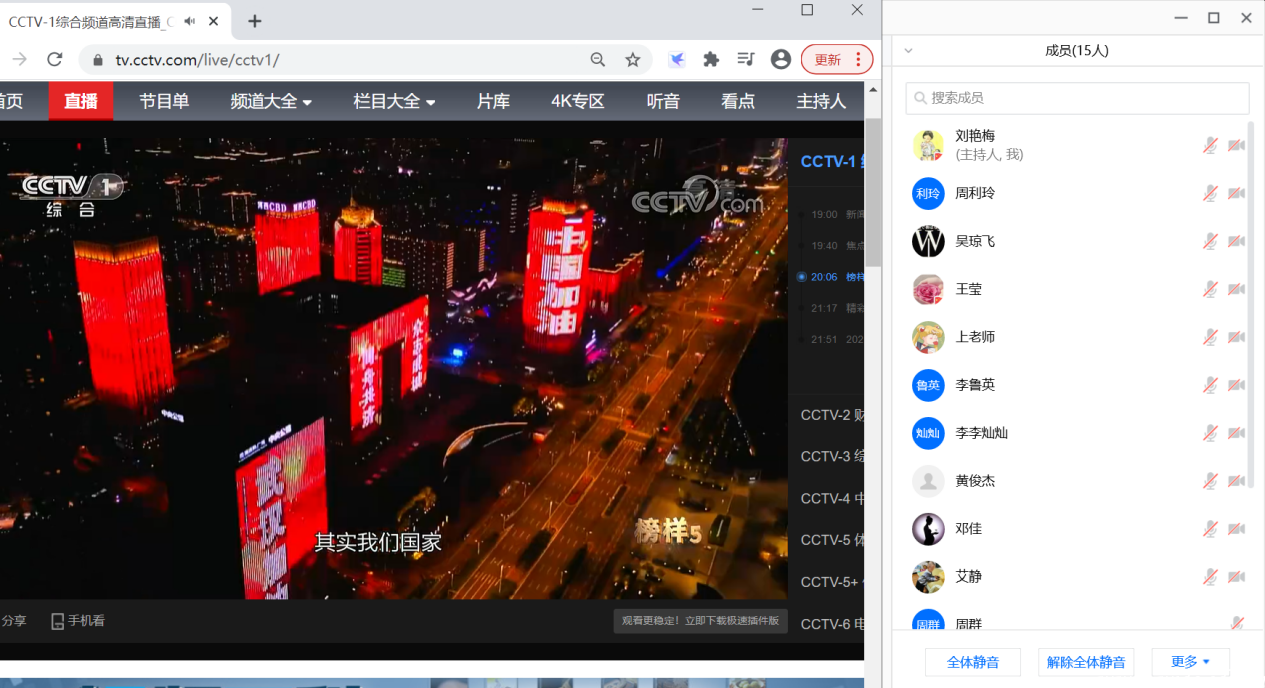The image size is (1265, 688).
Task: Toggle camera for 吴琼飞
Action: 1237,241
